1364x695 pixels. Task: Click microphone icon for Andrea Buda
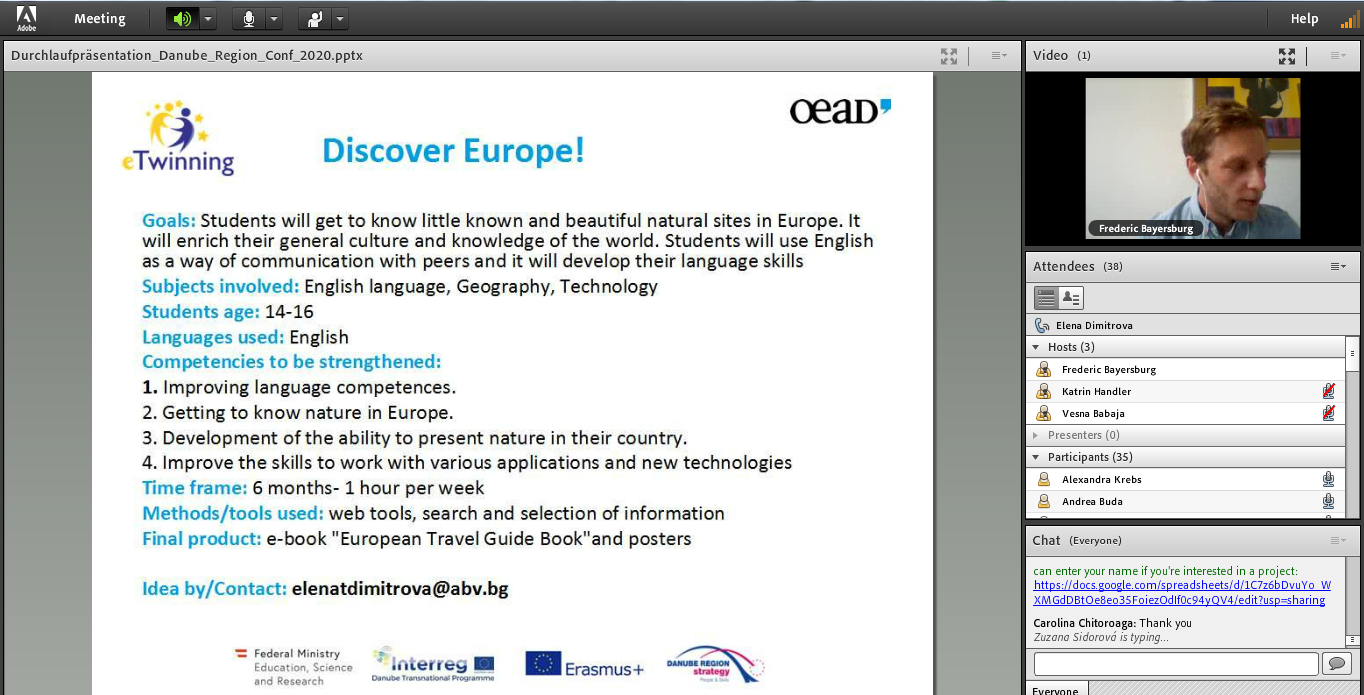1328,501
